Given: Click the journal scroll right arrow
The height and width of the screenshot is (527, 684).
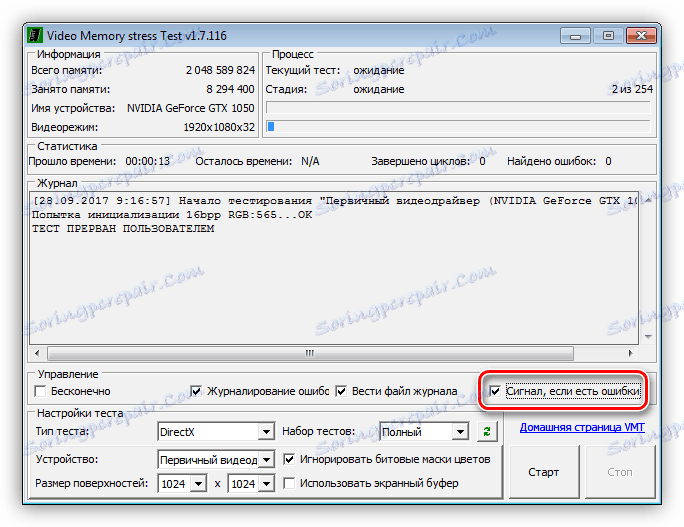Looking at the screenshot, I should point(630,353).
